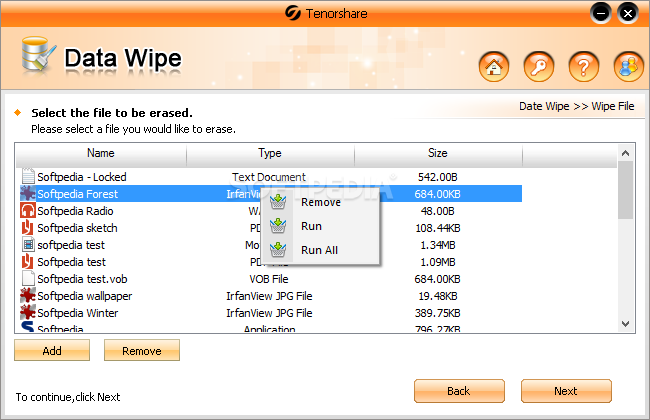Click the 19.48KB size value

pos(438,296)
